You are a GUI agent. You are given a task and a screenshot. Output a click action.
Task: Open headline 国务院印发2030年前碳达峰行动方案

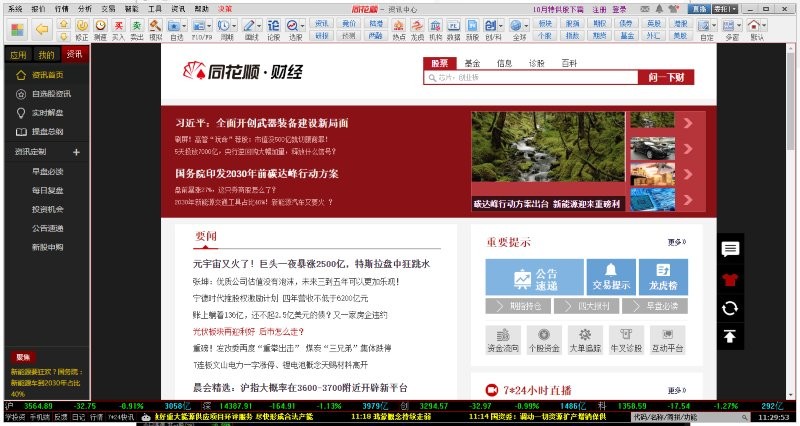257,173
